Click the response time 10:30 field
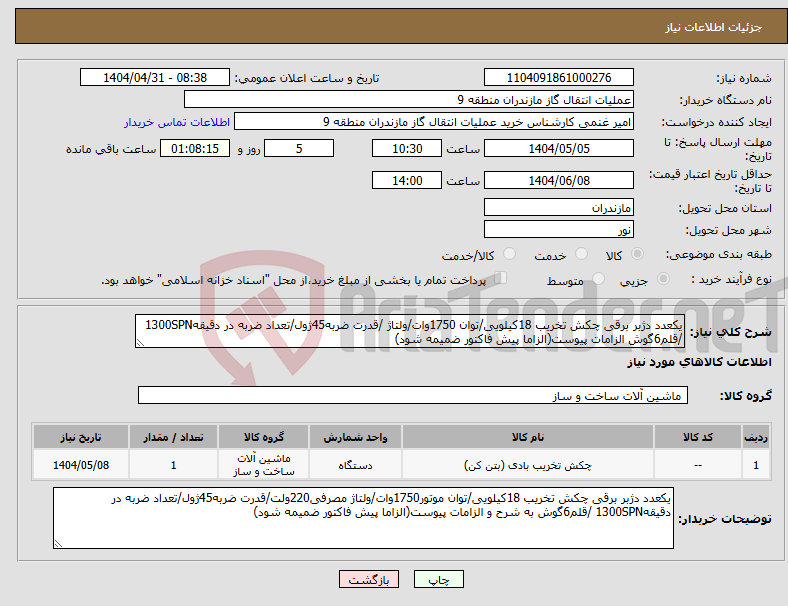Screen dimensions: 788x606 [407, 148]
